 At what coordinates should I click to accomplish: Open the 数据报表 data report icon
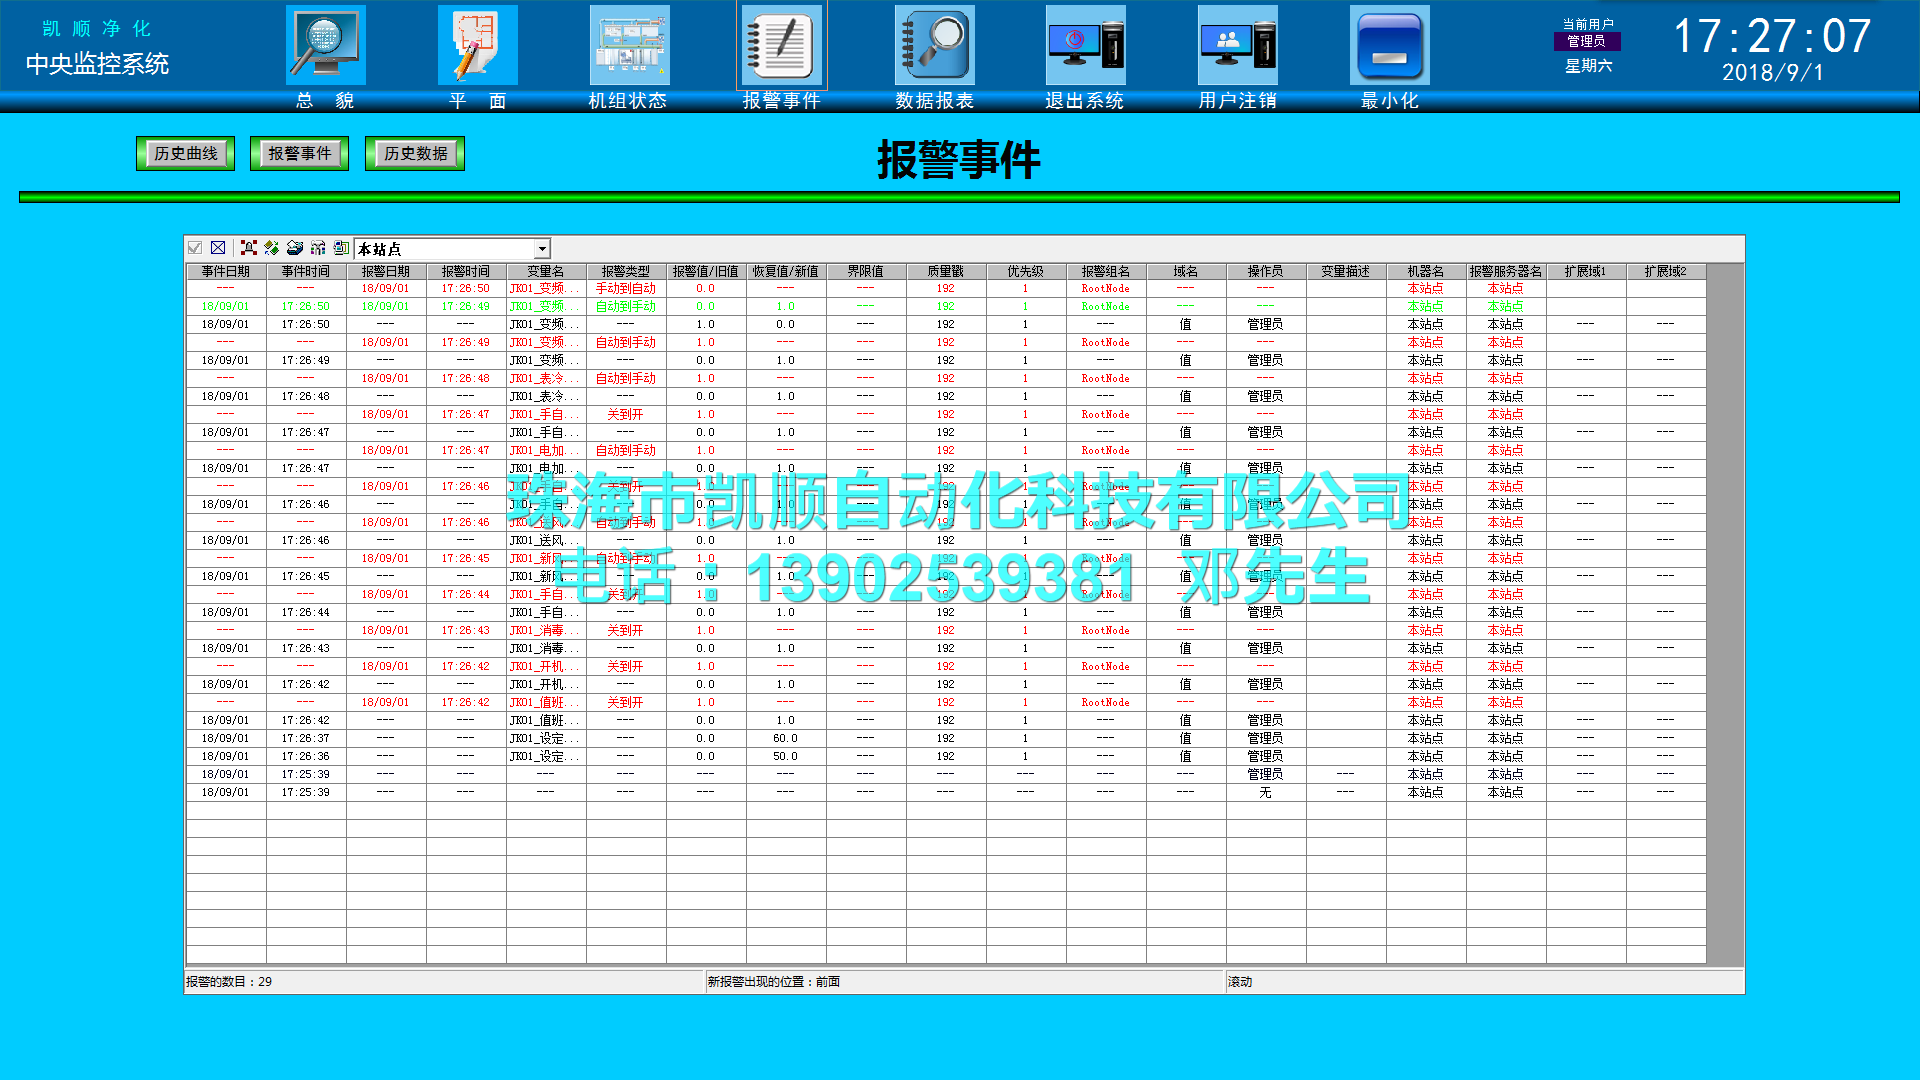[935, 45]
